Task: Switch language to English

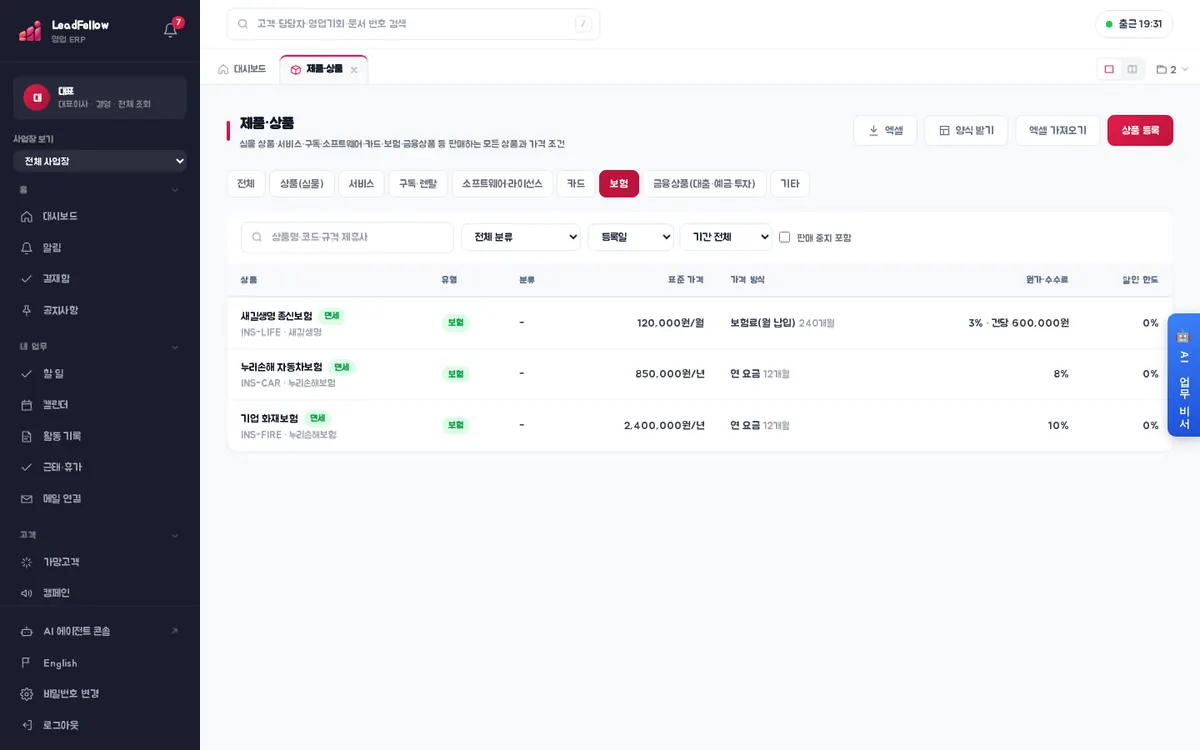Action: coord(100,663)
